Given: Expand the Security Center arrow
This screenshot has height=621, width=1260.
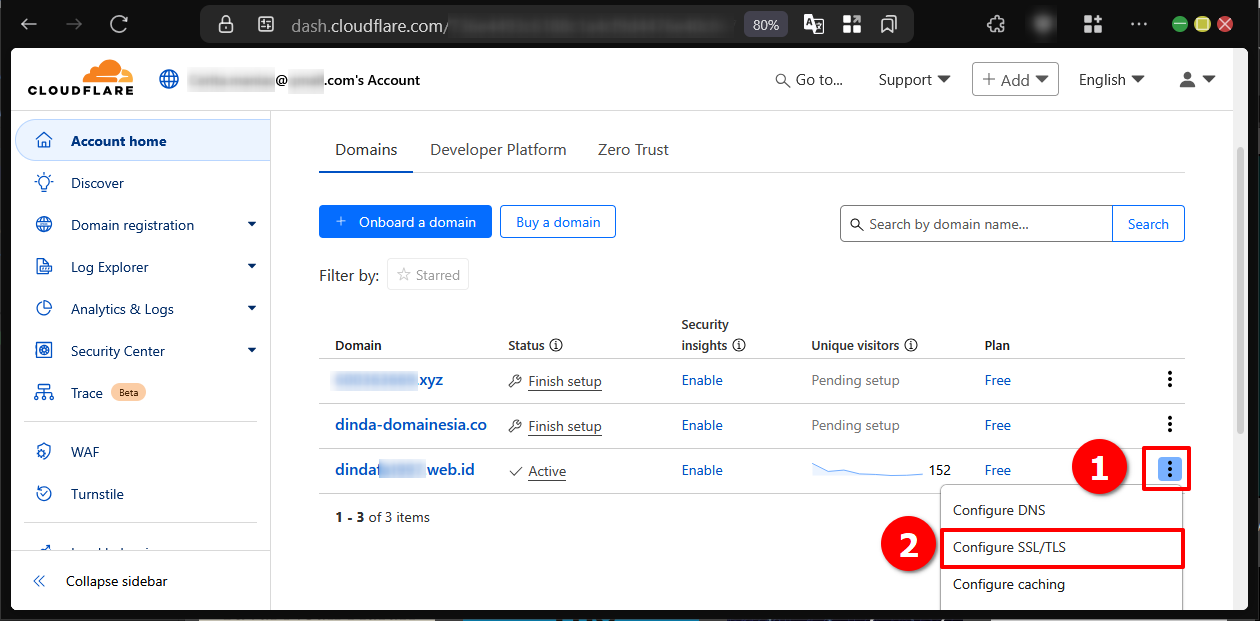Looking at the screenshot, I should (x=252, y=351).
